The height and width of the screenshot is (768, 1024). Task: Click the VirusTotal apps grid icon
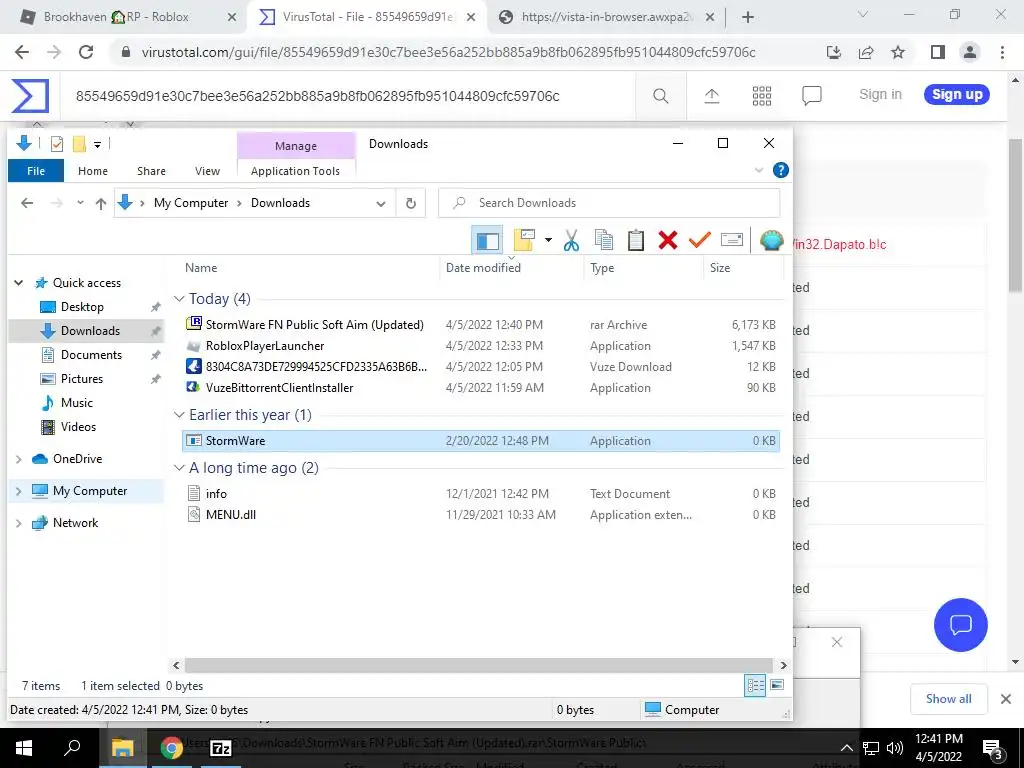761,96
